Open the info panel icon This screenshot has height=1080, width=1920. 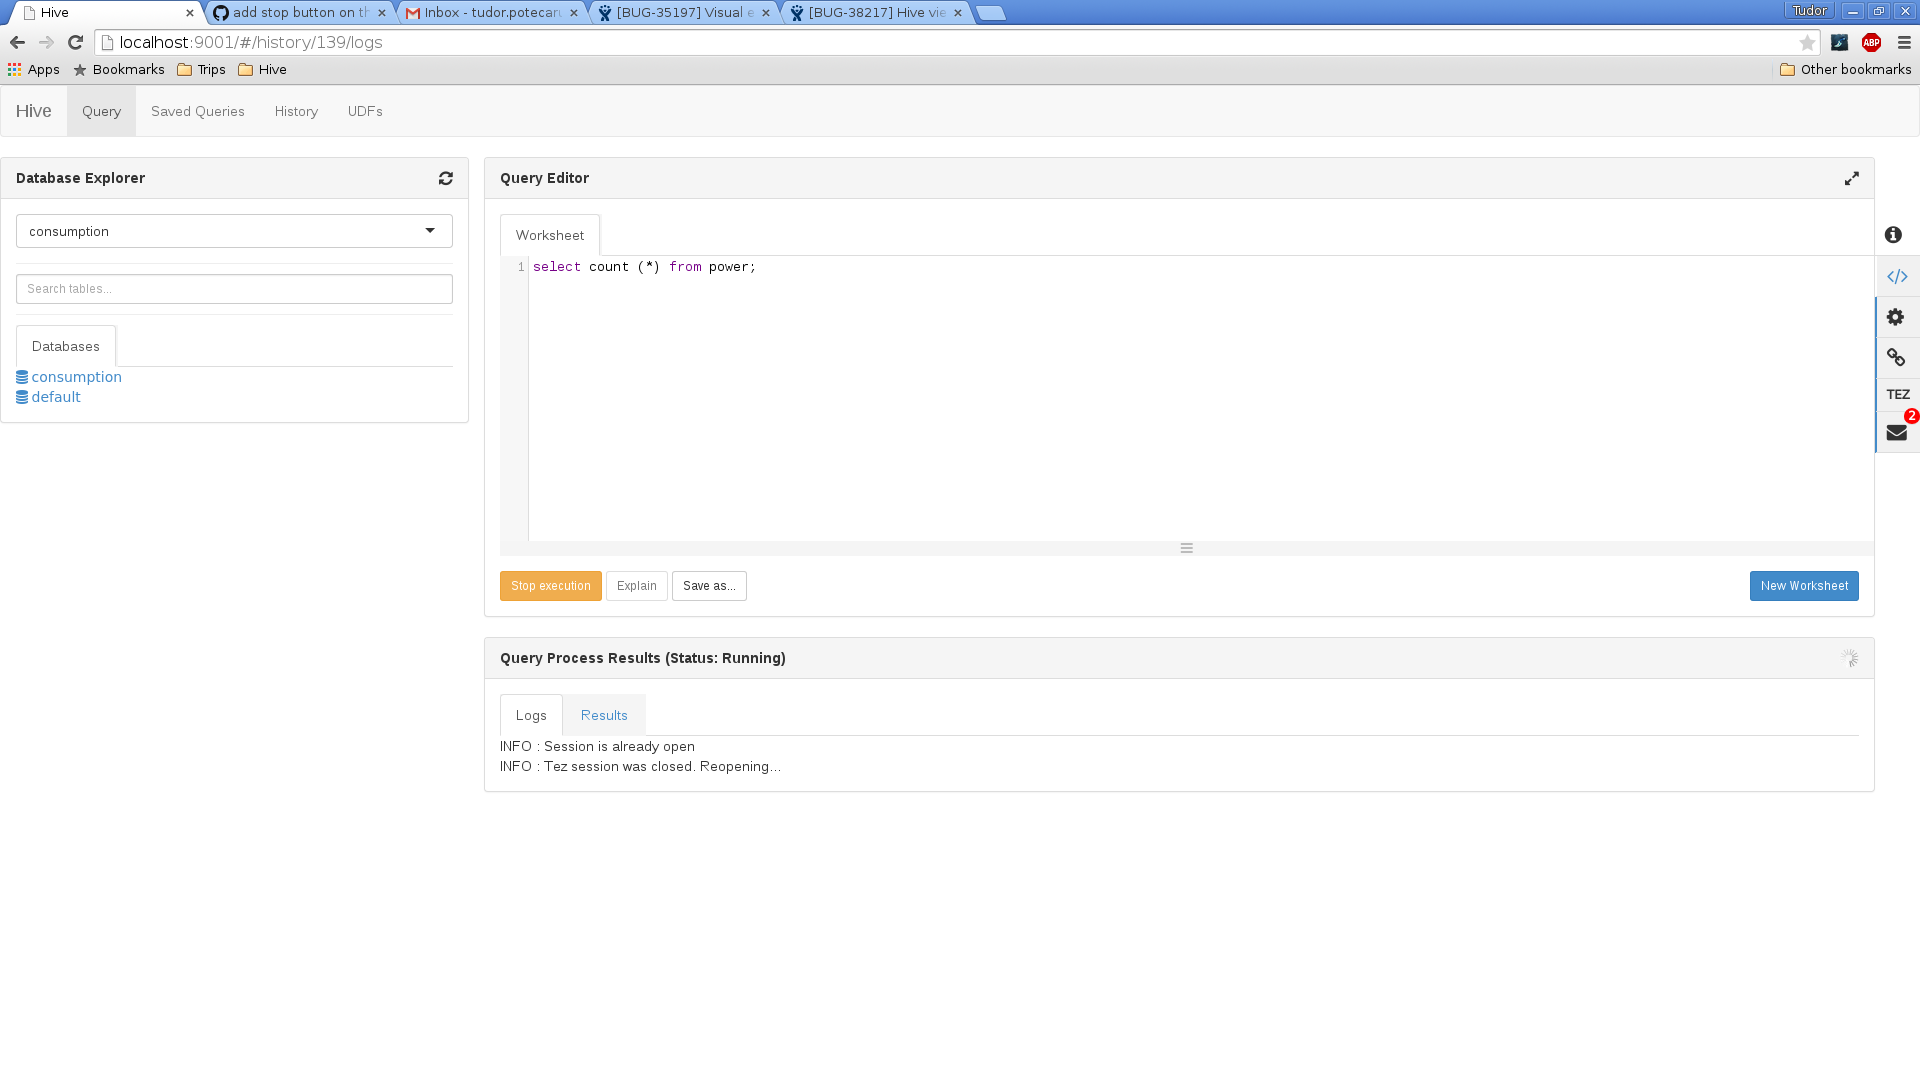(x=1893, y=235)
